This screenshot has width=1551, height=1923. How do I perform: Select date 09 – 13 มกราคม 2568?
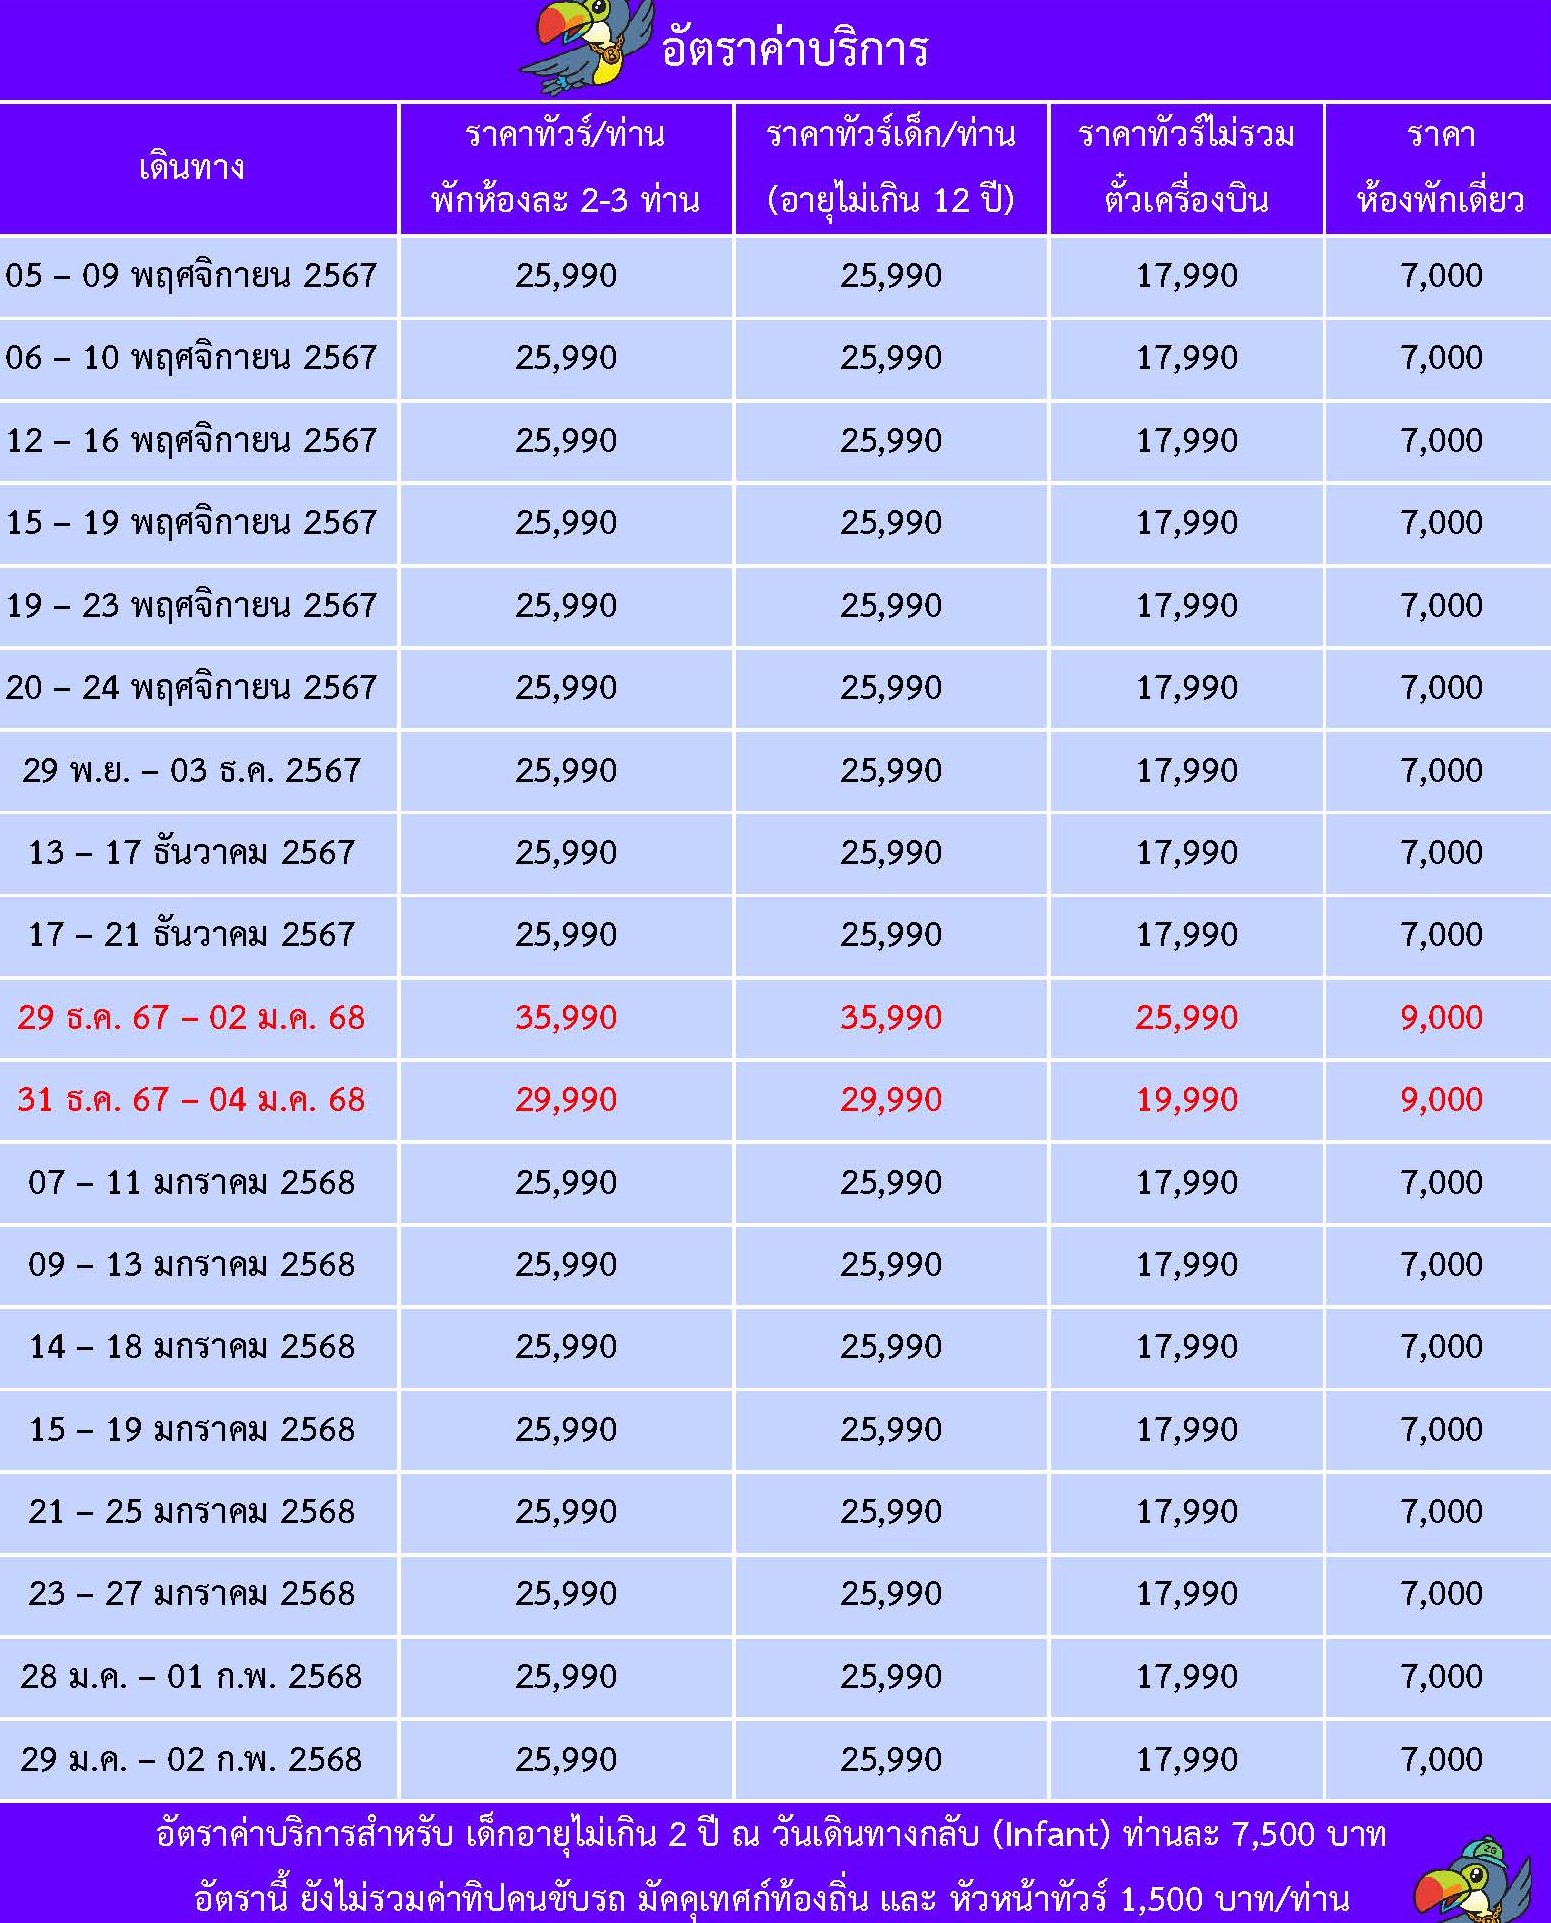(191, 1264)
